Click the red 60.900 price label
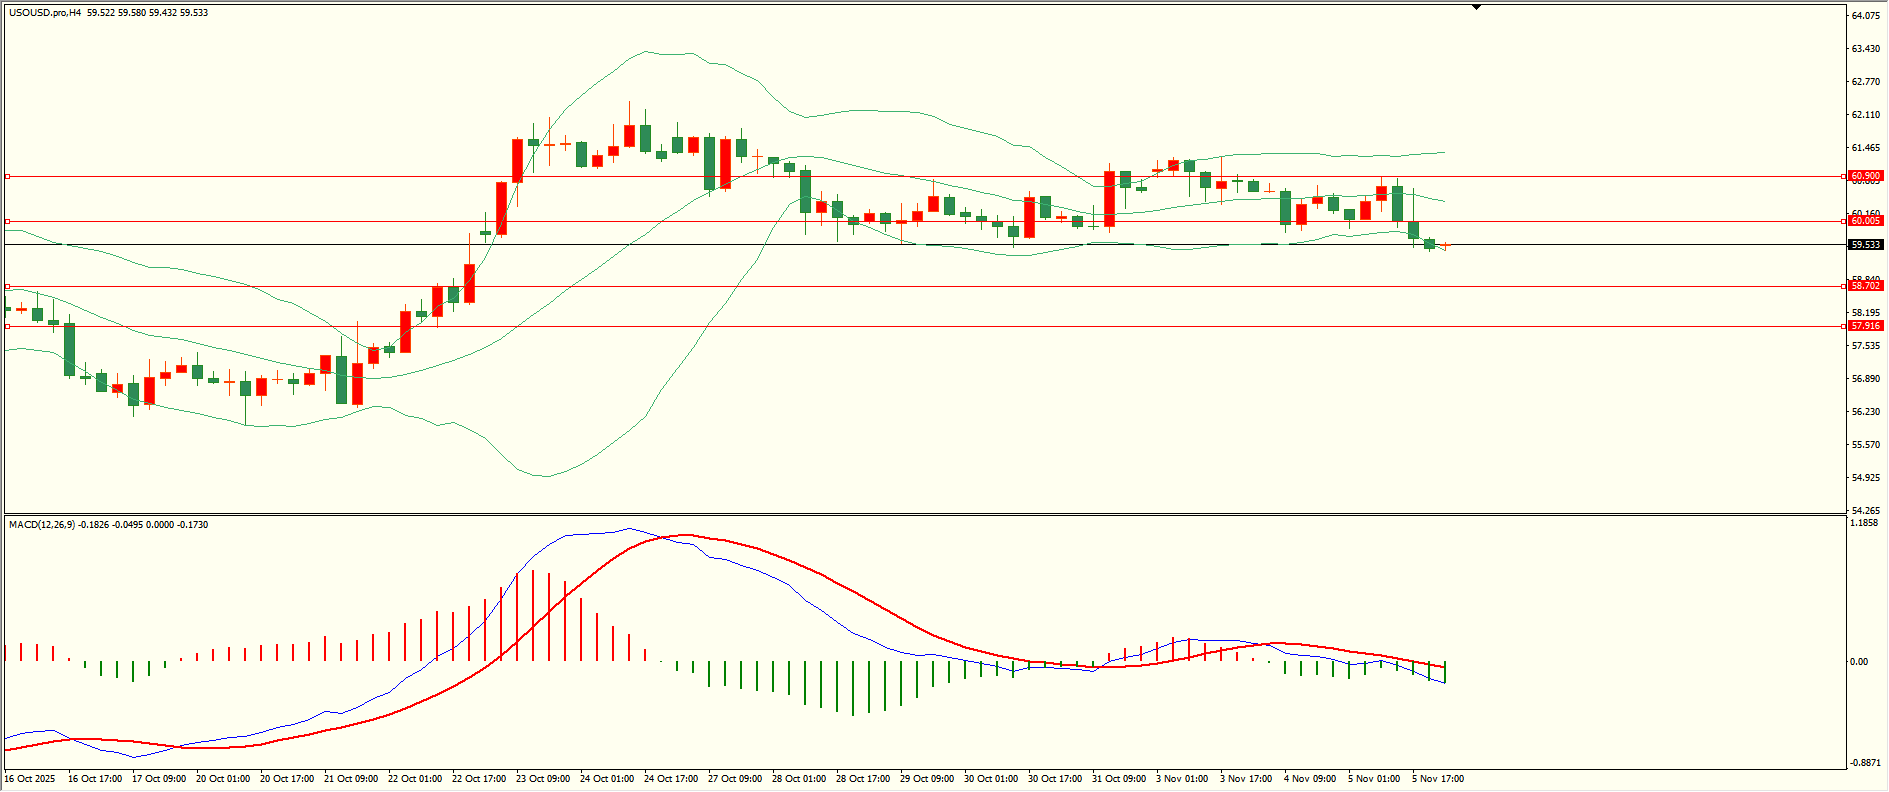This screenshot has height=792, width=1889. [1865, 176]
